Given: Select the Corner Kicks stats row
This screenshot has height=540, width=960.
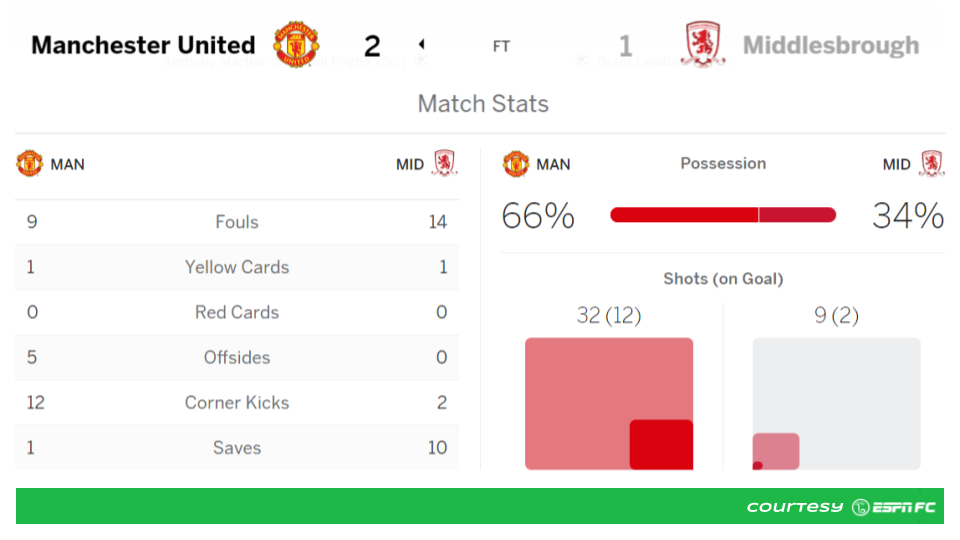Looking at the screenshot, I should pyautogui.click(x=237, y=402).
